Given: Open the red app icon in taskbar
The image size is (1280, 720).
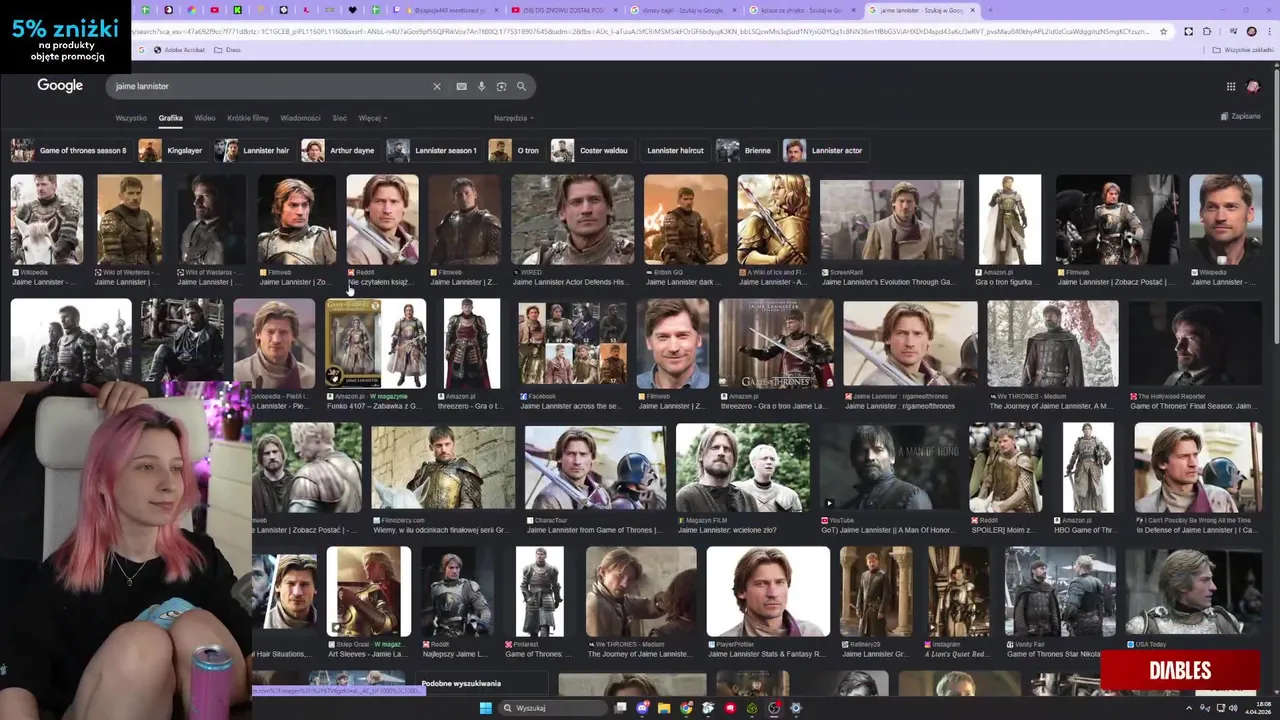Looking at the screenshot, I should coord(730,708).
